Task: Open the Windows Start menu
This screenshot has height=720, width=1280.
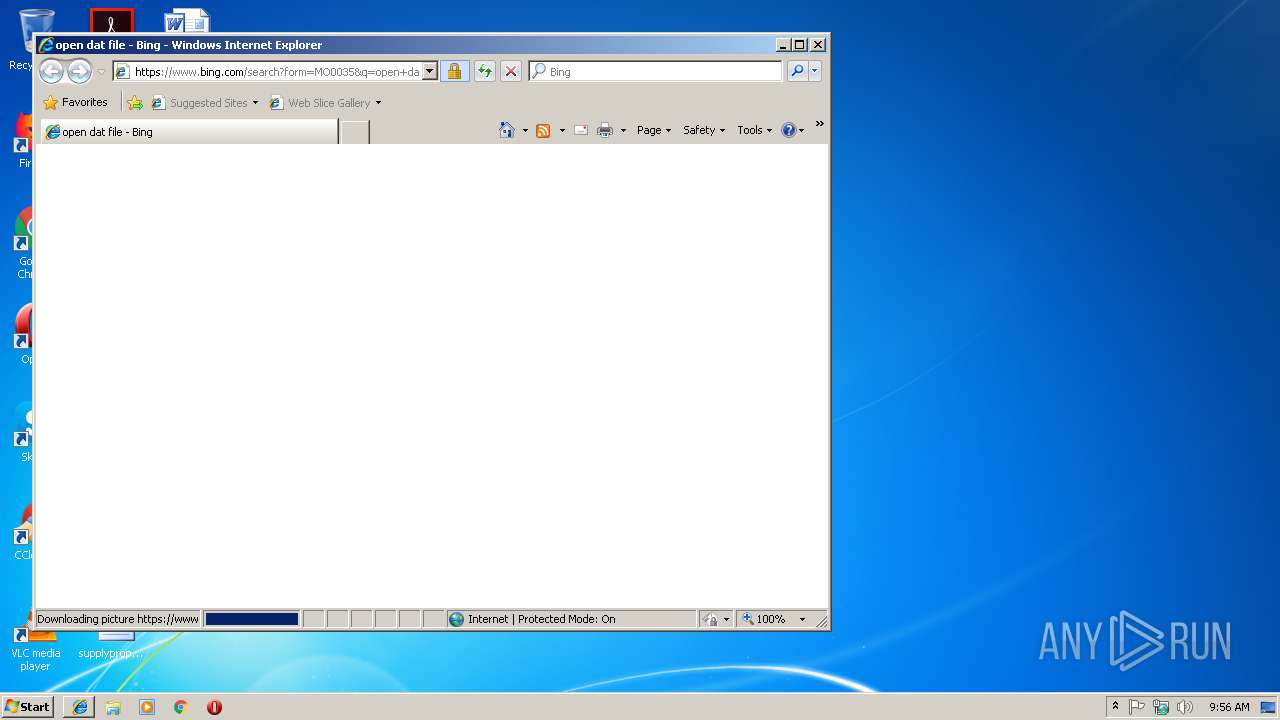Action: tap(28, 706)
